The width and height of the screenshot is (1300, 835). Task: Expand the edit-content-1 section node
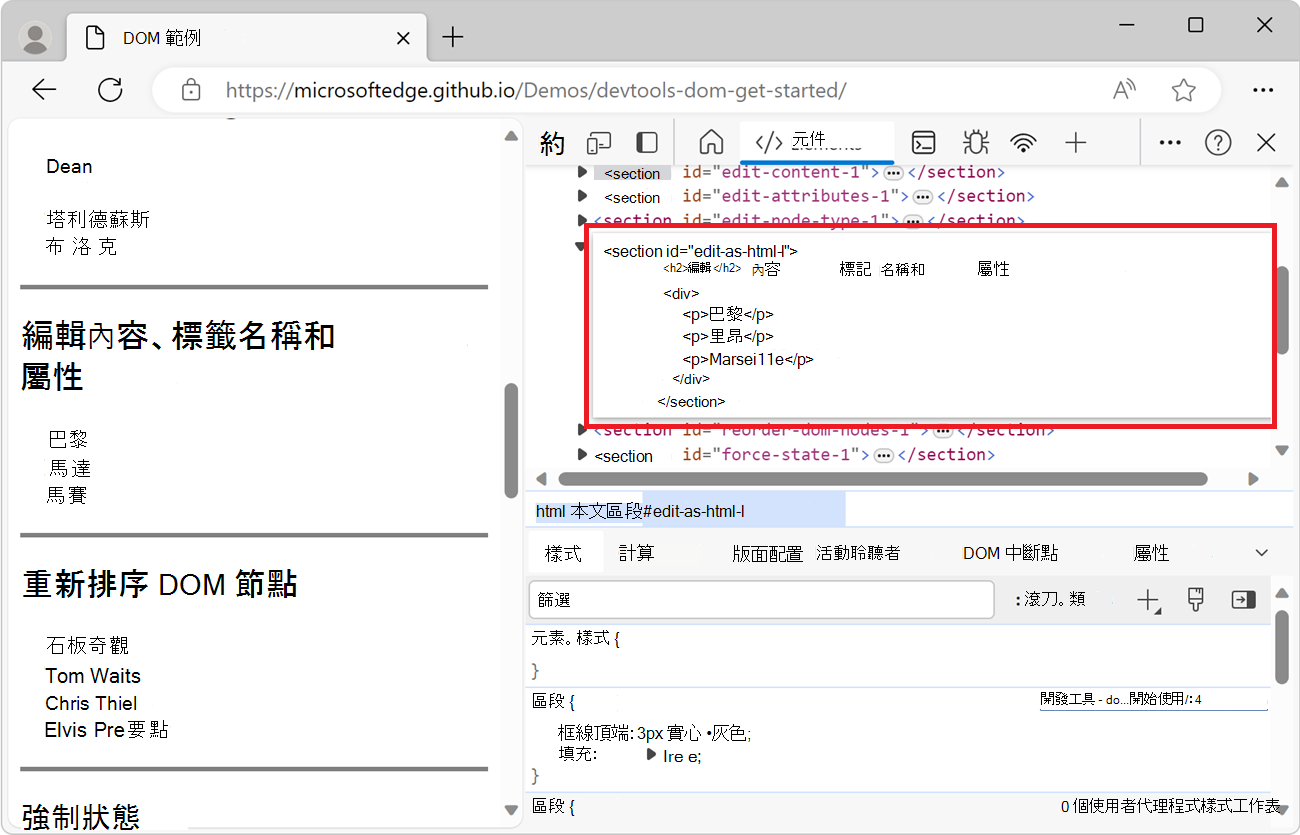pyautogui.click(x=583, y=172)
